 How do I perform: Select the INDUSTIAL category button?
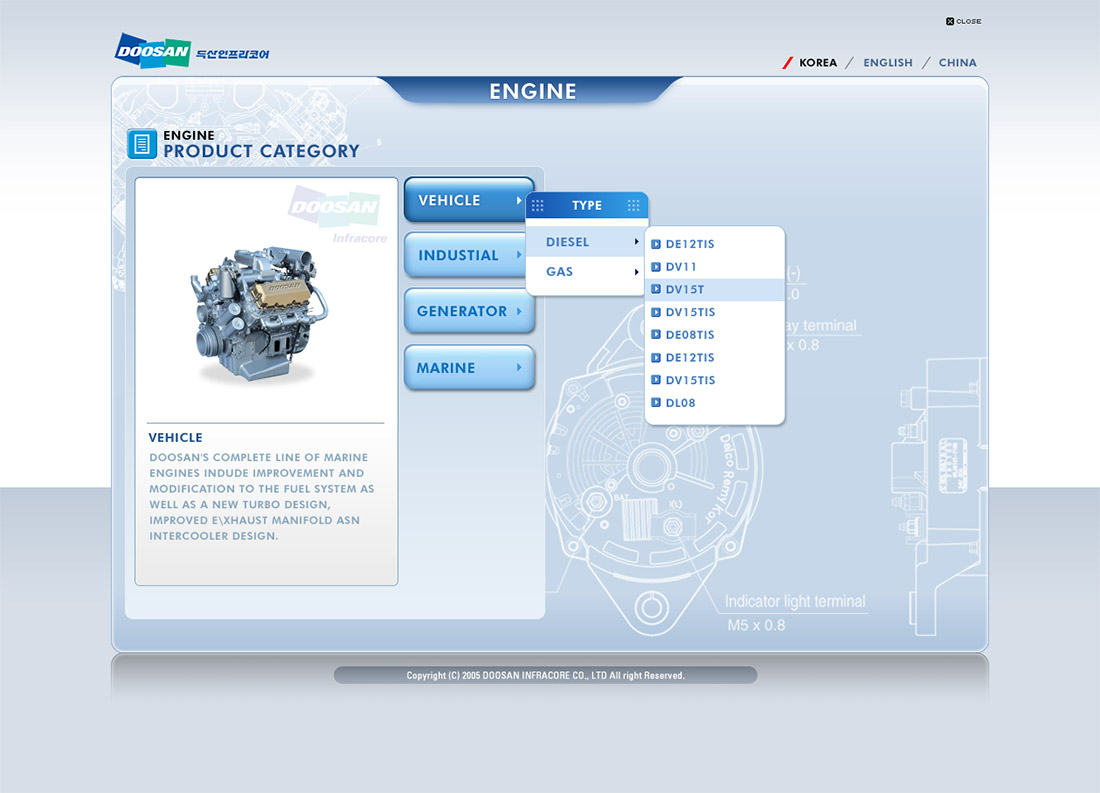click(x=464, y=255)
